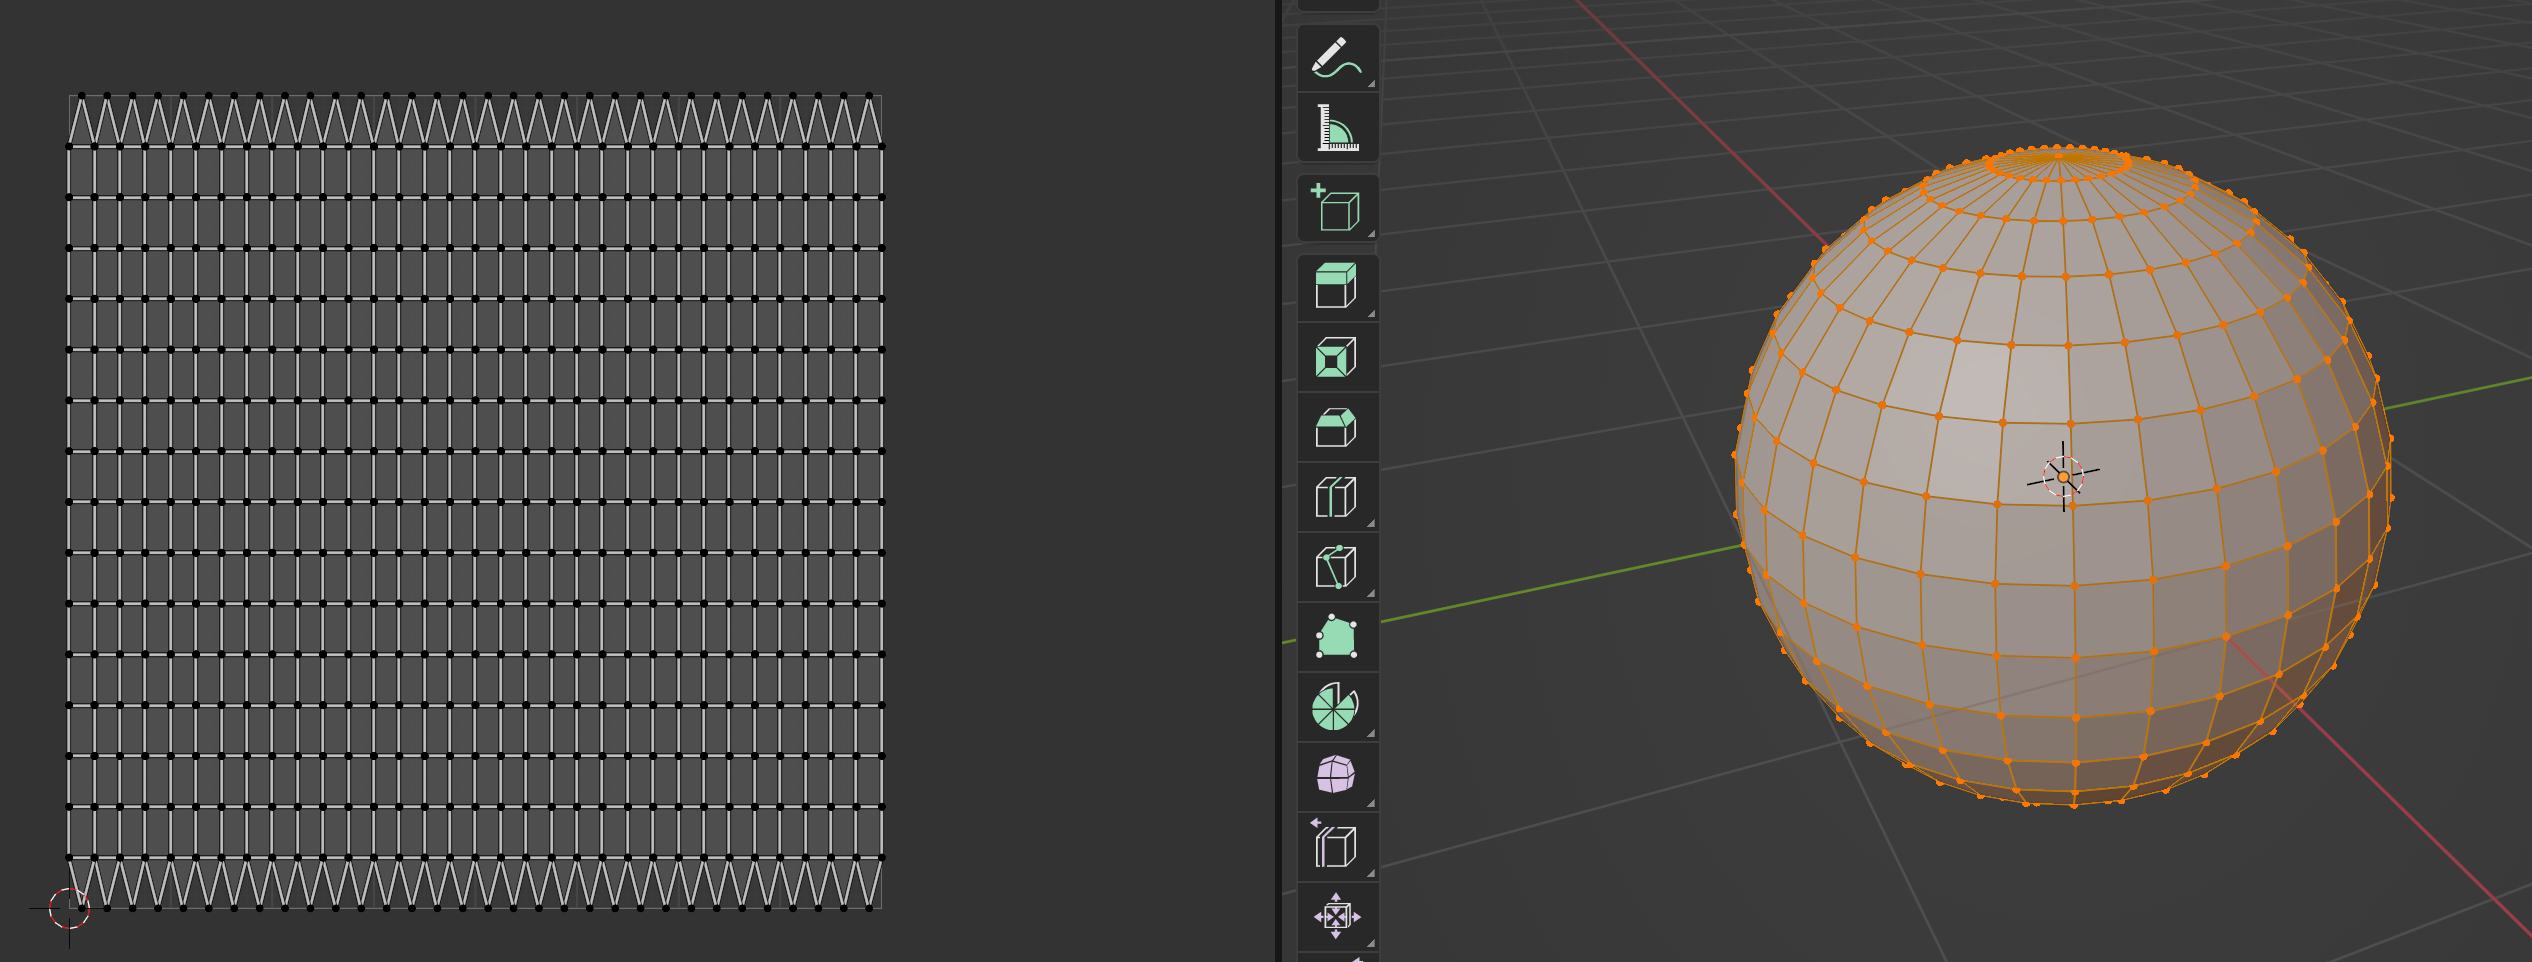Choose the Extrude Region tool
Screen dimensions: 2532x962
tap(1337, 288)
